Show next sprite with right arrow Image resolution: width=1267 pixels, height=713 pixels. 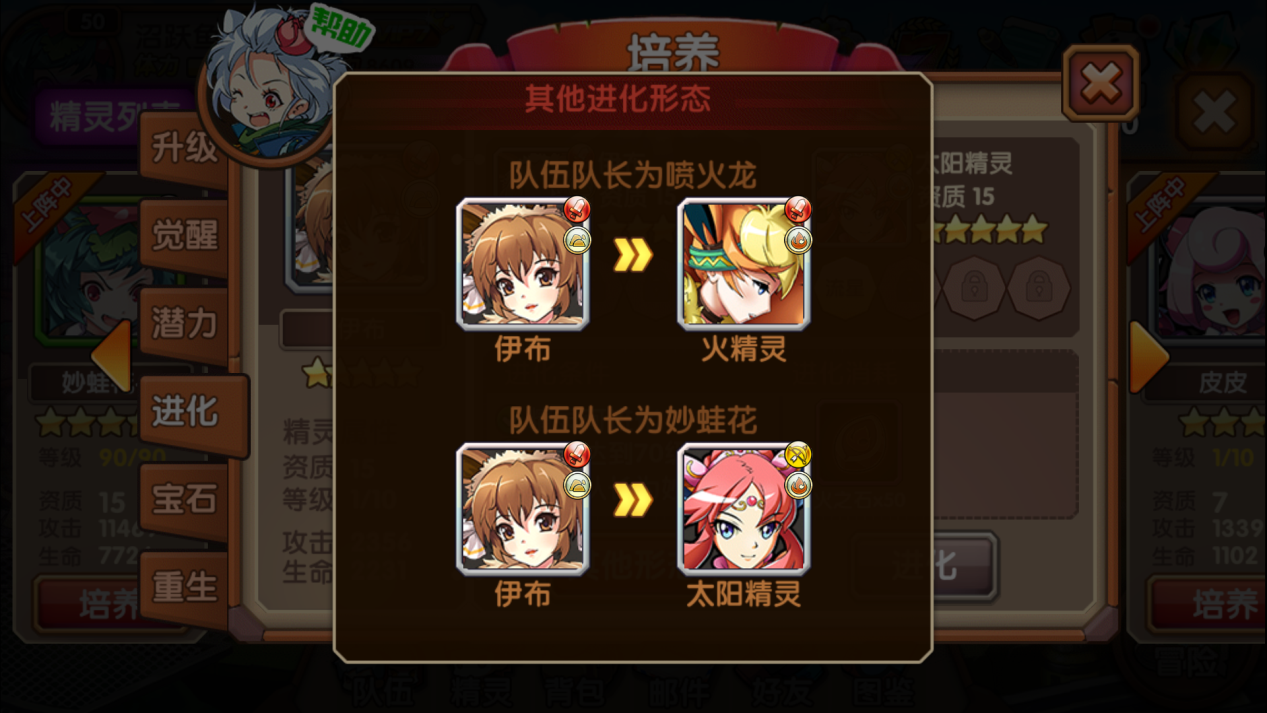(x=1149, y=357)
